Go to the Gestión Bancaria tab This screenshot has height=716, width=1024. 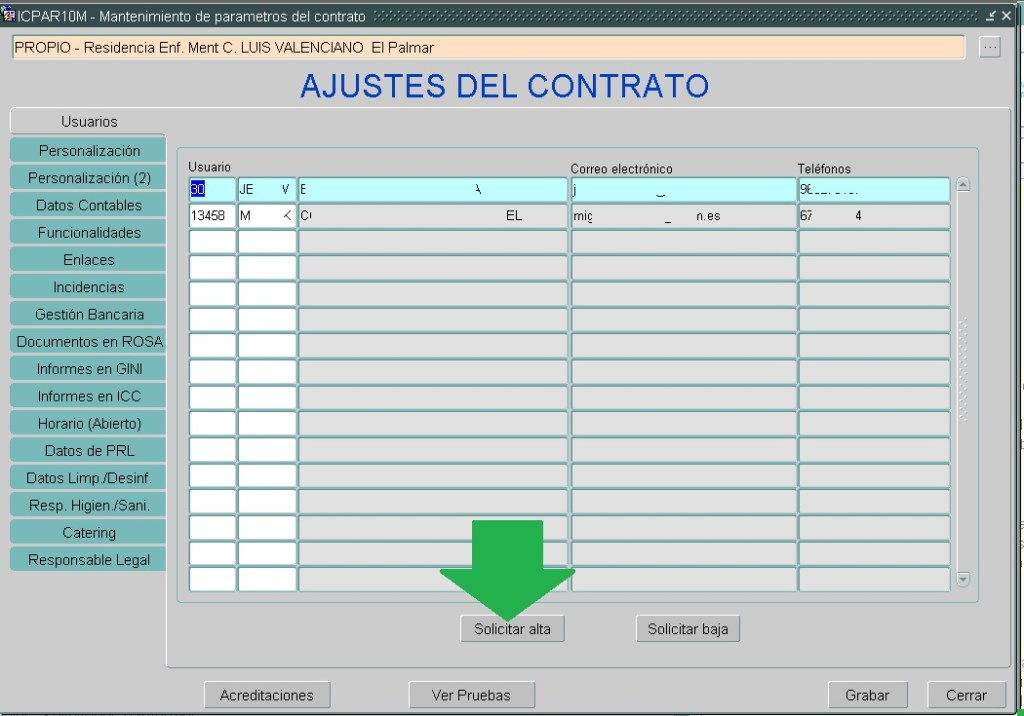[88, 314]
